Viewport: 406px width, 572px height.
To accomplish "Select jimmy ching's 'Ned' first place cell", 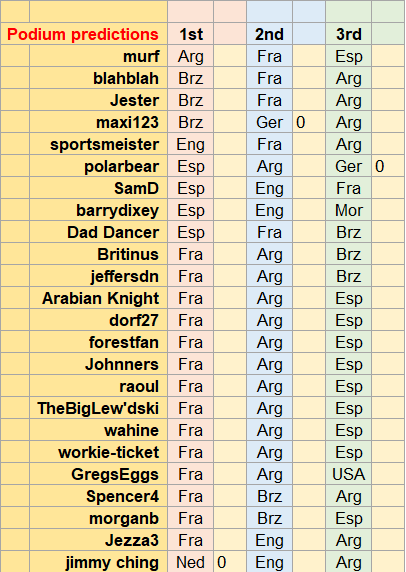I will [x=190, y=562].
